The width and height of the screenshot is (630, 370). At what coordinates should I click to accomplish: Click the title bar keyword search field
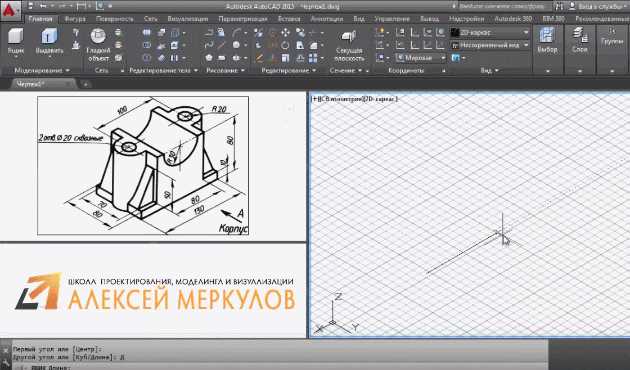point(506,6)
